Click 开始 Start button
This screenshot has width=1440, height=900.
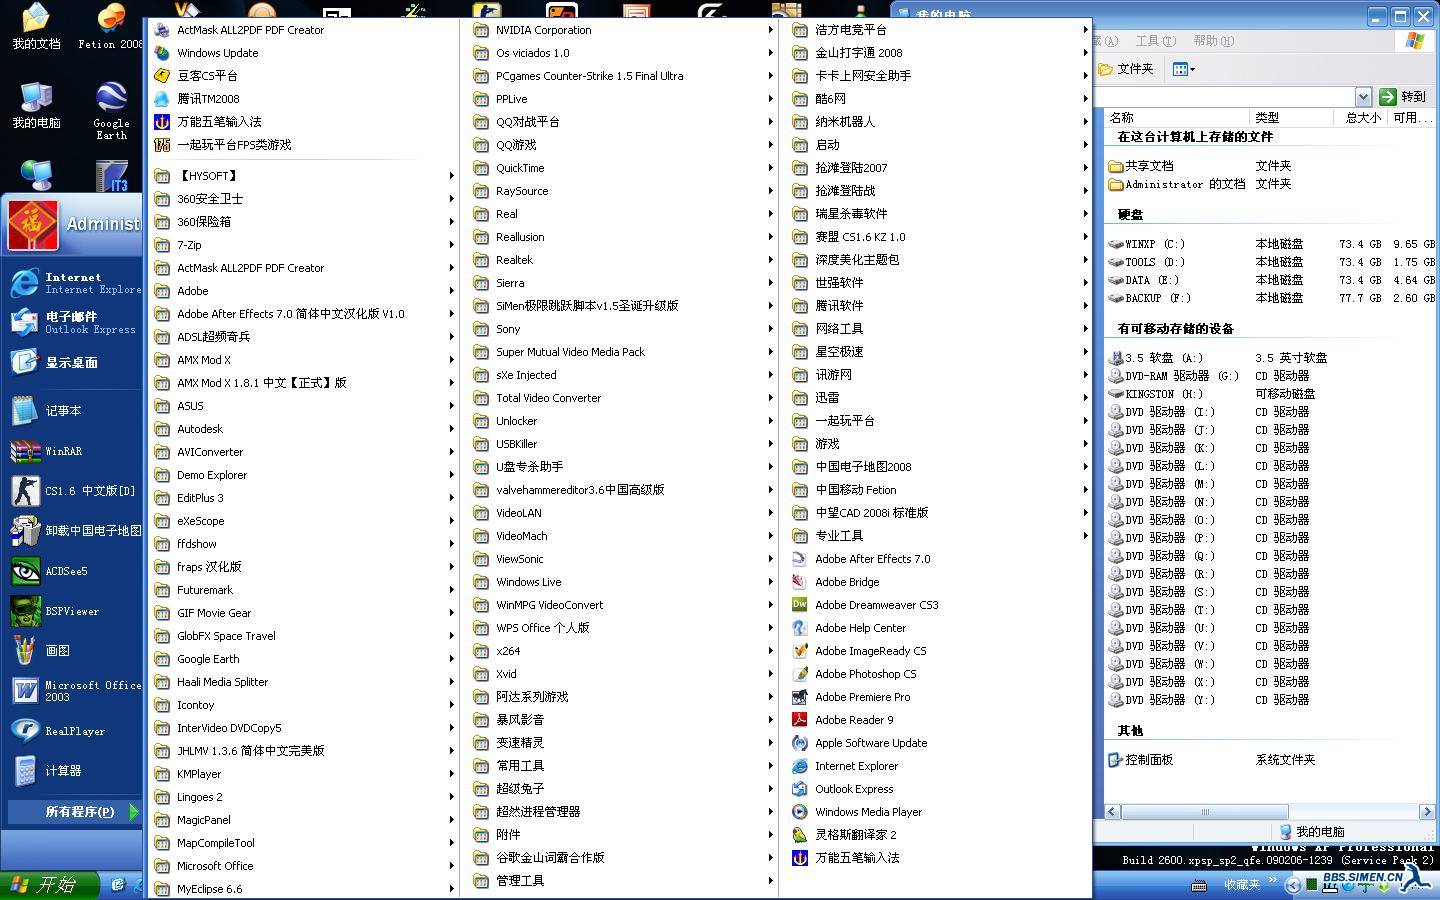(50, 885)
